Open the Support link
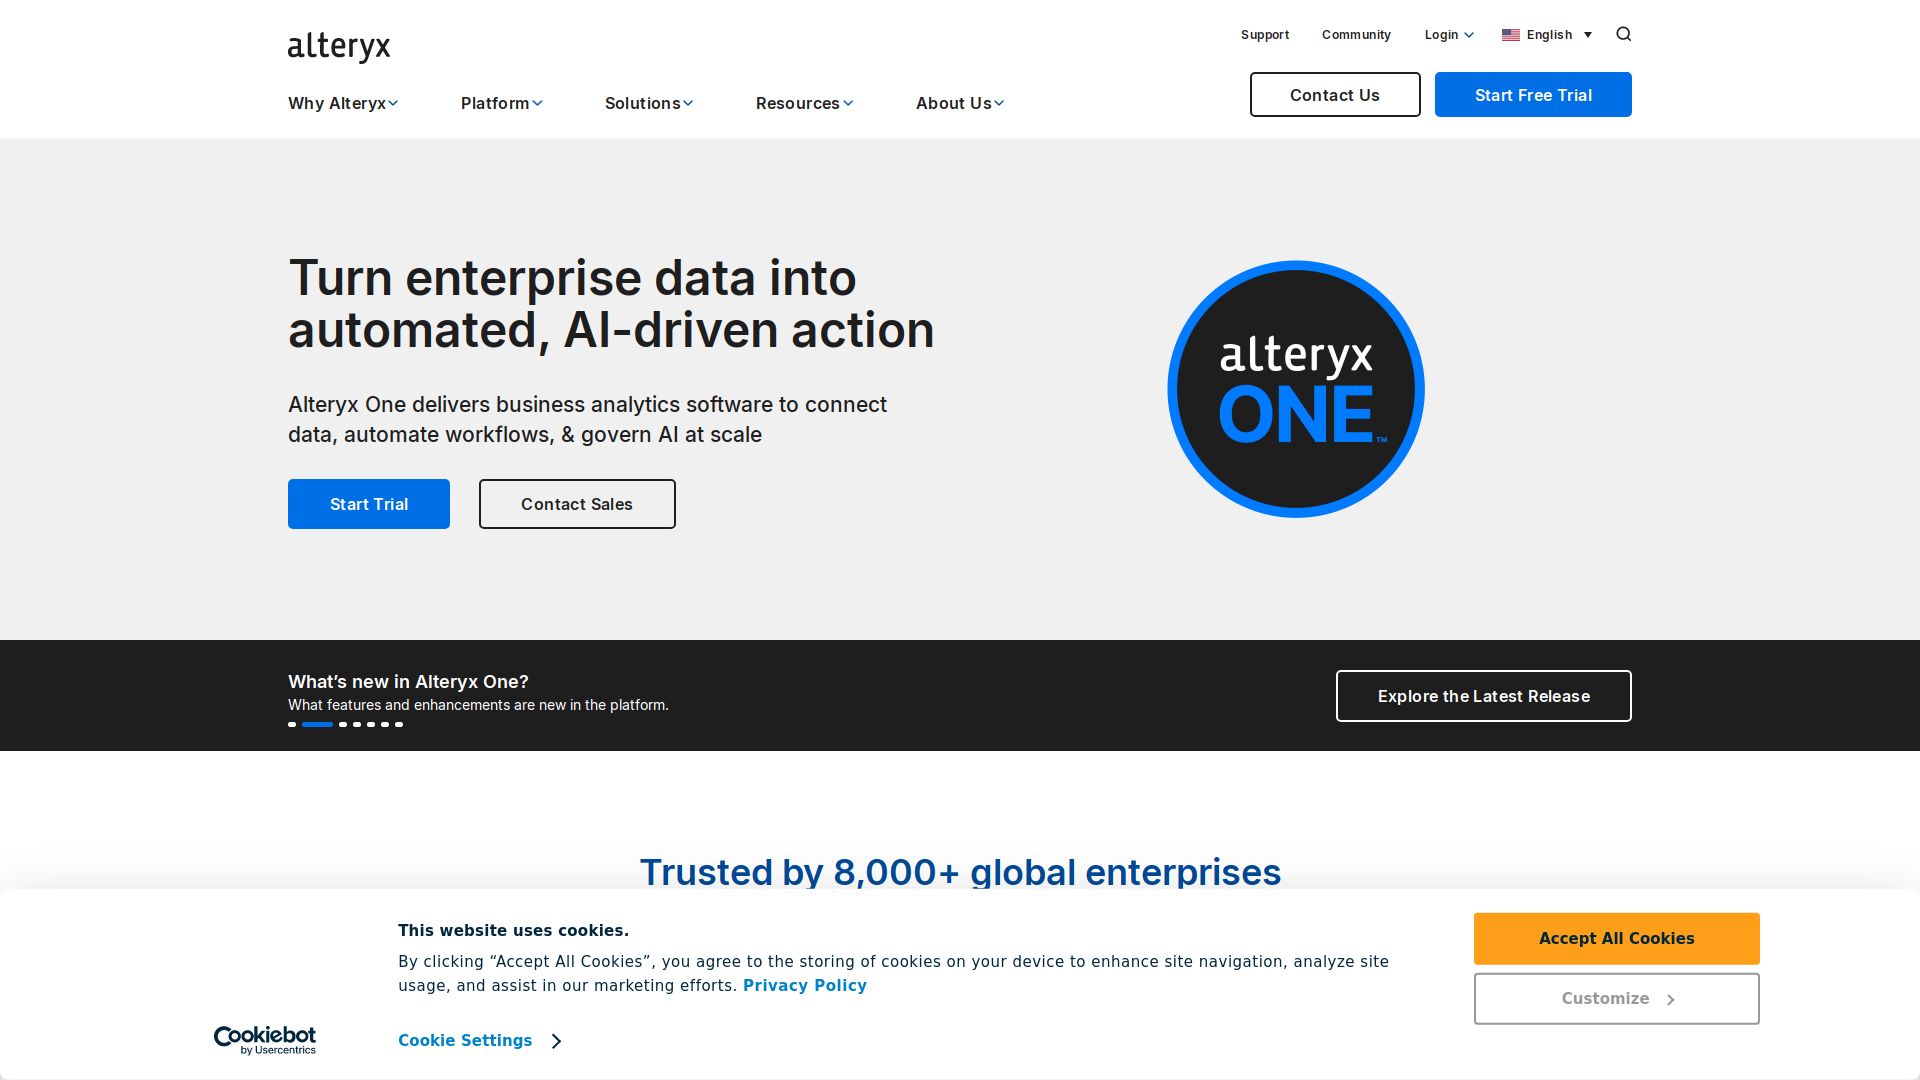The width and height of the screenshot is (1920, 1080). [1265, 35]
